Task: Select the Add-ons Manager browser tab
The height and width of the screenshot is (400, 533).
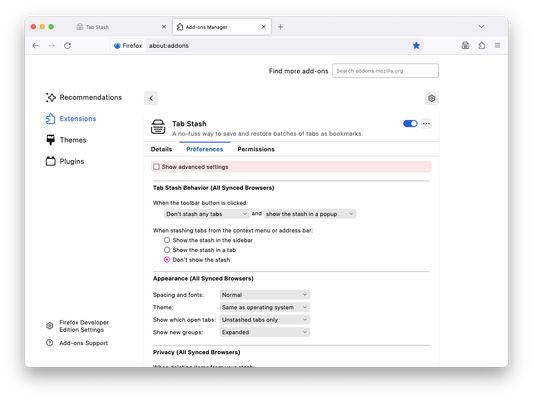Action: tap(222, 27)
